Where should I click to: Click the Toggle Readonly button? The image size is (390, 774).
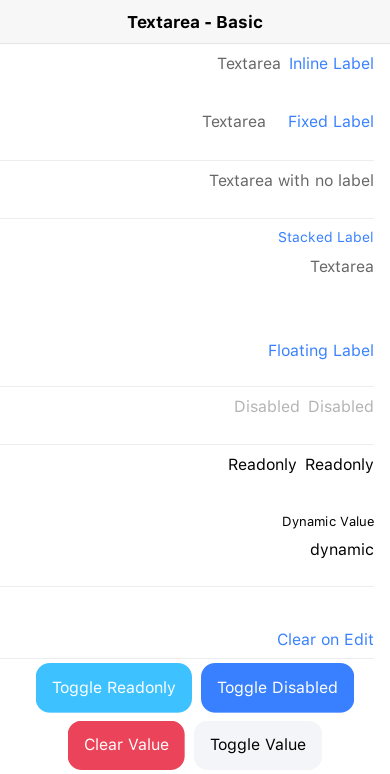114,688
